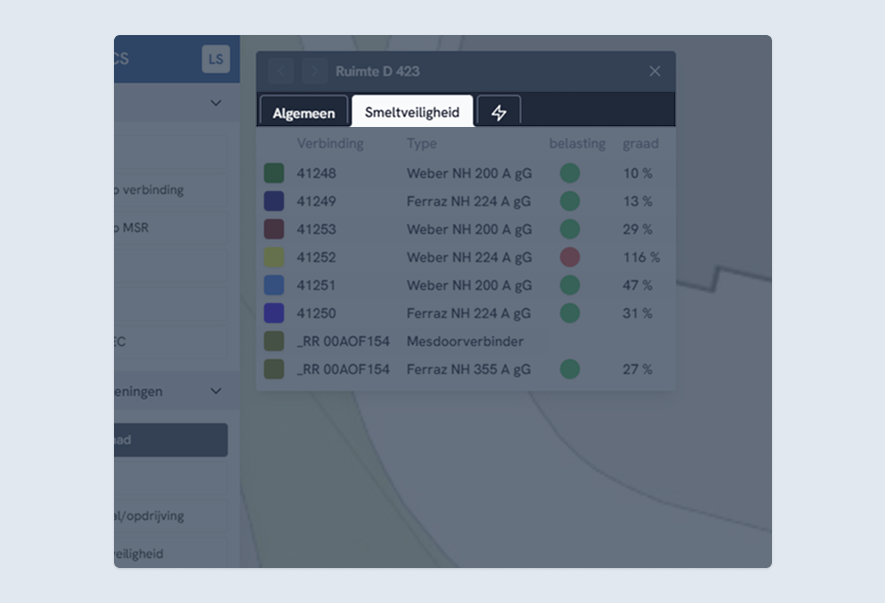Select the Smeltveiligheid tab
The height and width of the screenshot is (603, 885).
pyautogui.click(x=412, y=112)
